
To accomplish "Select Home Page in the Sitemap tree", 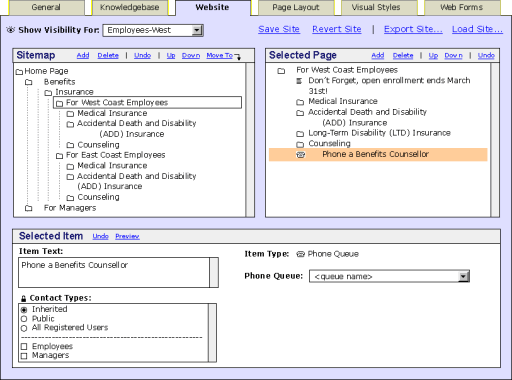I will click(46, 71).
